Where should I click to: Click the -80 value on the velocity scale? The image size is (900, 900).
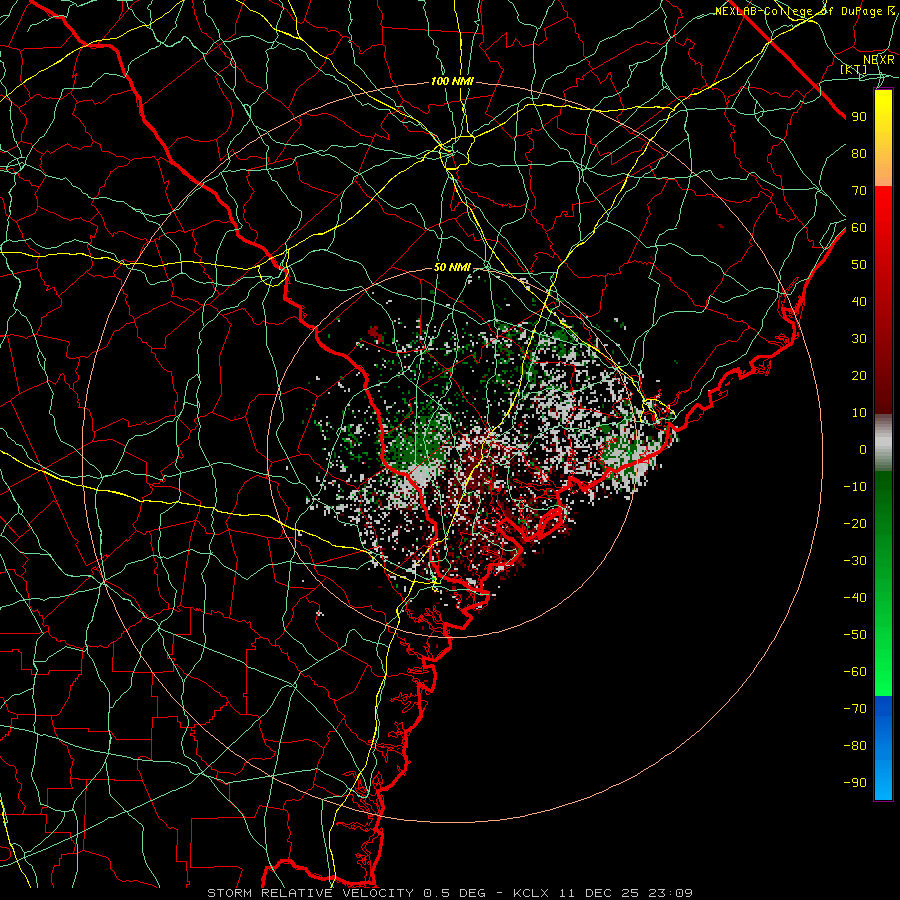pos(855,746)
